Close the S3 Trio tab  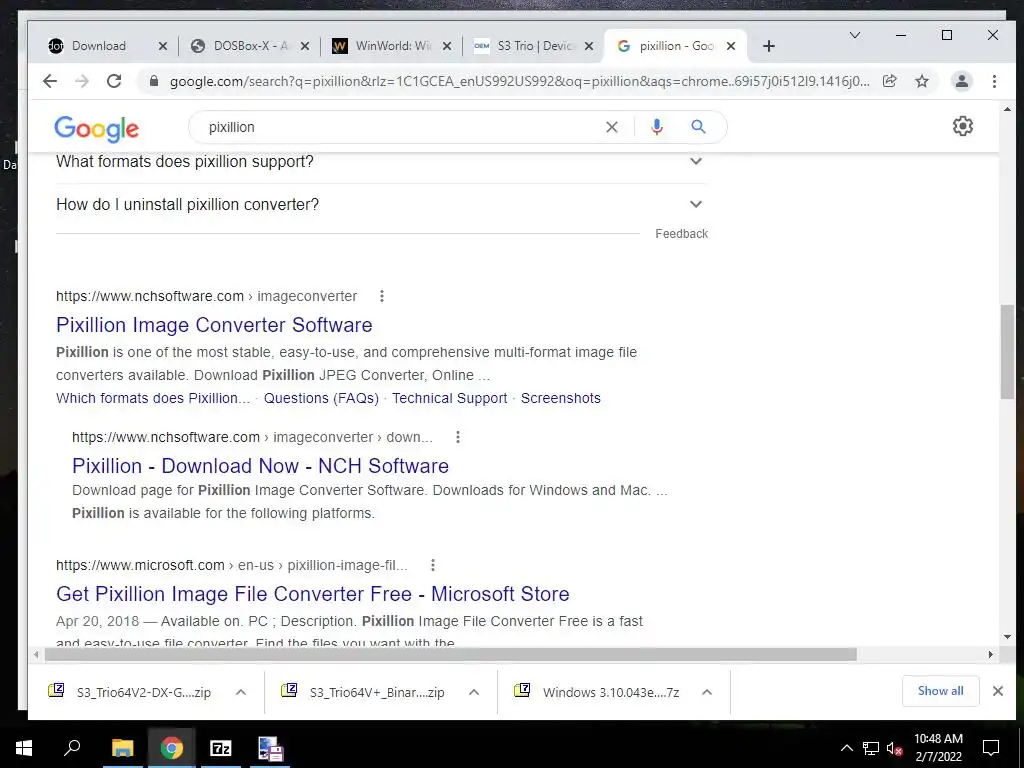589,46
